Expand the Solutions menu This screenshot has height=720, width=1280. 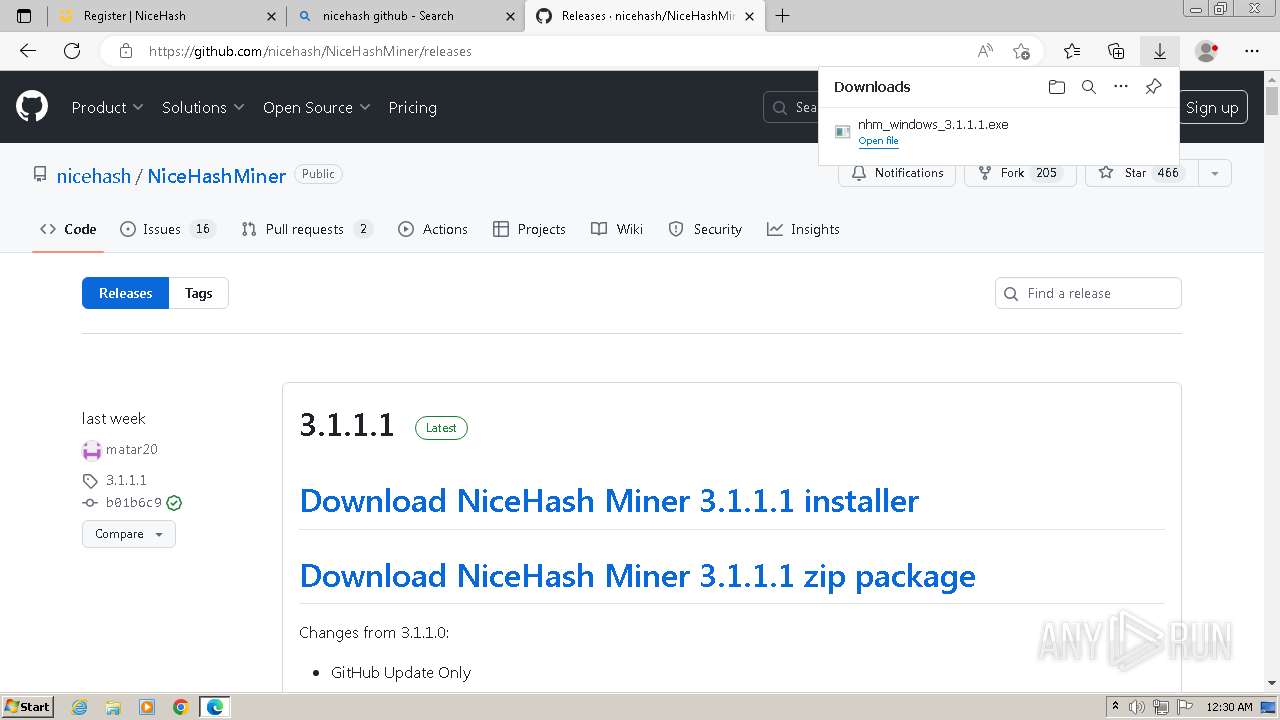(203, 107)
